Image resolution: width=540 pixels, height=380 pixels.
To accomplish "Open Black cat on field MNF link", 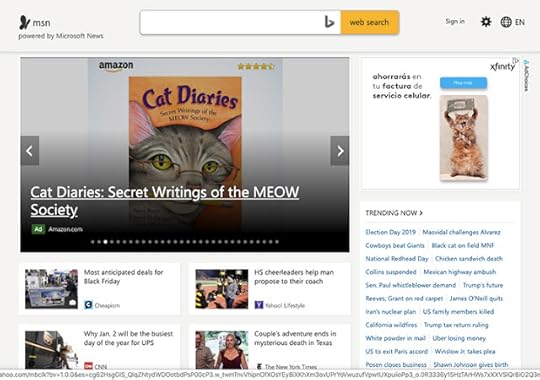I will (x=463, y=246).
